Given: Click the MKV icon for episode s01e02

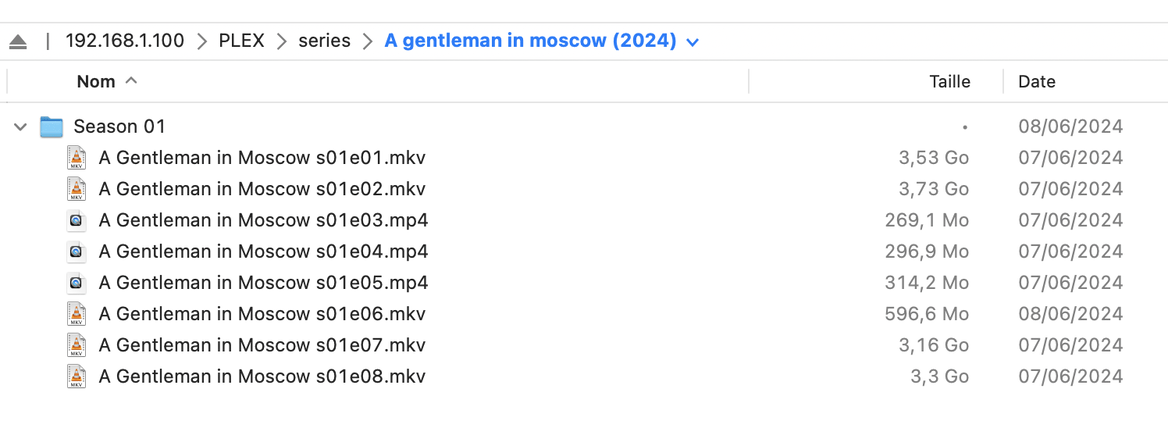Looking at the screenshot, I should point(76,189).
